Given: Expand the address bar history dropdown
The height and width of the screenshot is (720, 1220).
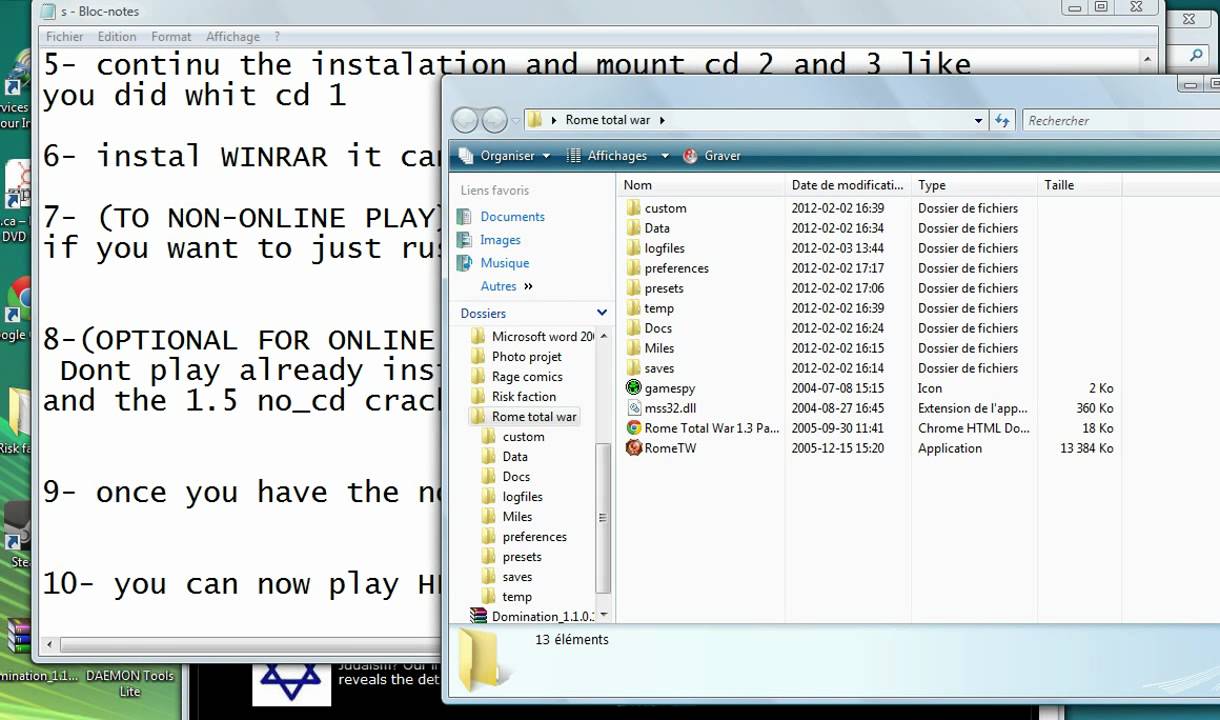Looking at the screenshot, I should (978, 120).
